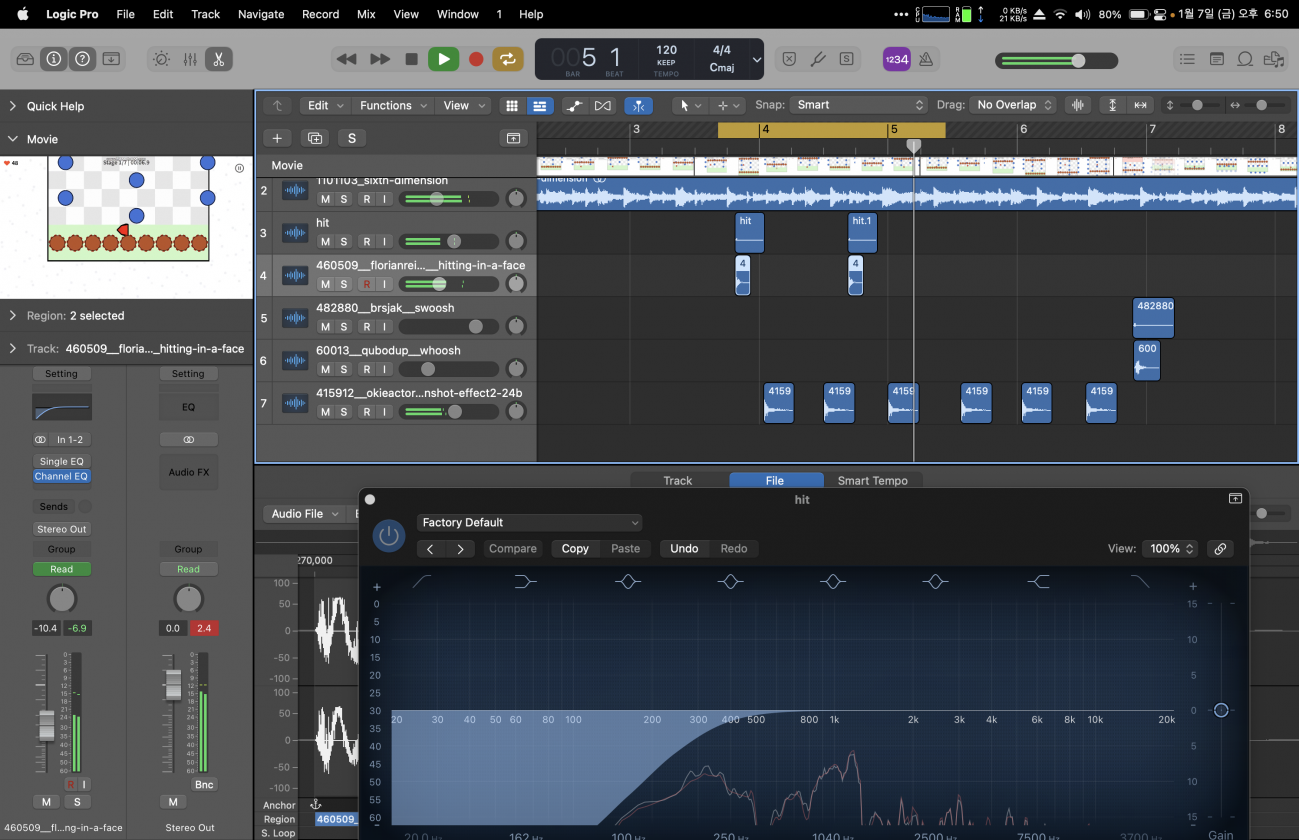Click the Stop transport button
This screenshot has width=1299, height=840.
point(411,59)
